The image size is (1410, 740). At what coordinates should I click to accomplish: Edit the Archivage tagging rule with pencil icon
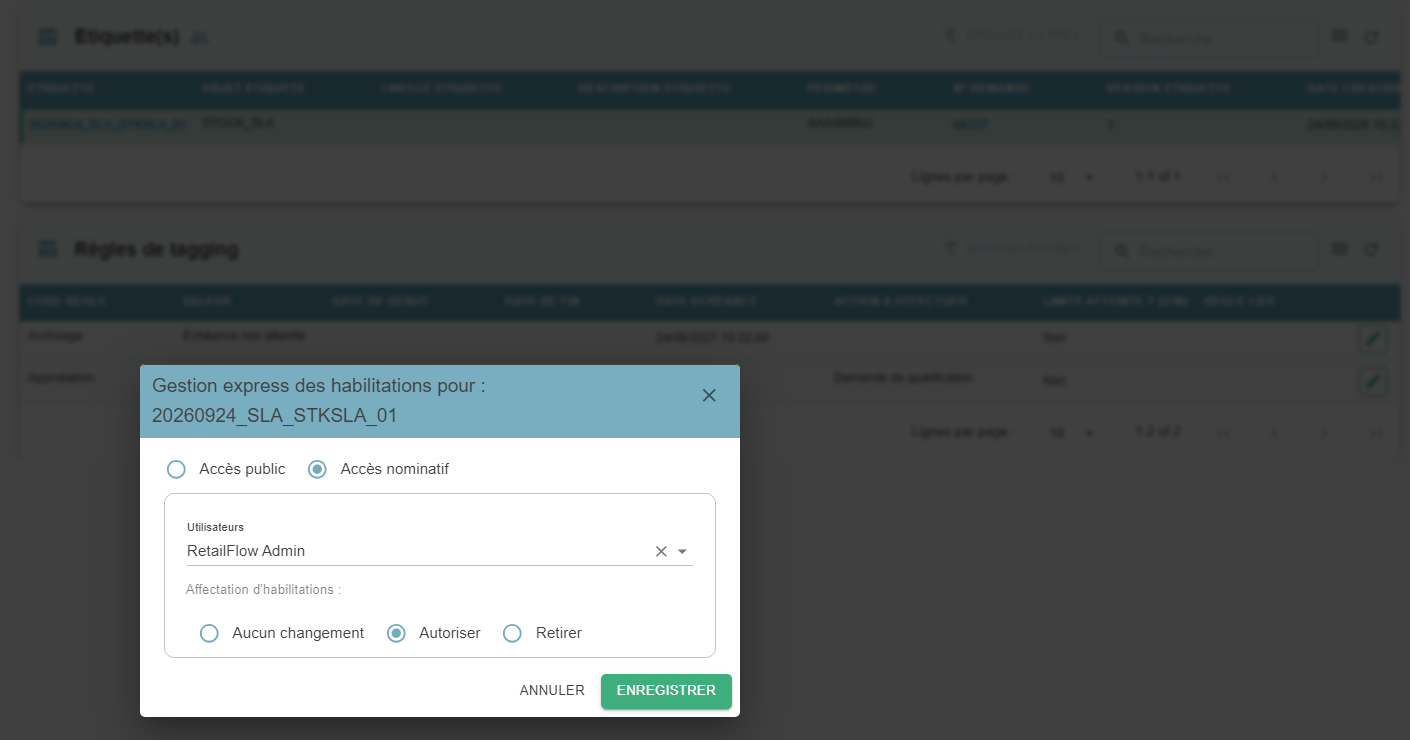pyautogui.click(x=1373, y=339)
